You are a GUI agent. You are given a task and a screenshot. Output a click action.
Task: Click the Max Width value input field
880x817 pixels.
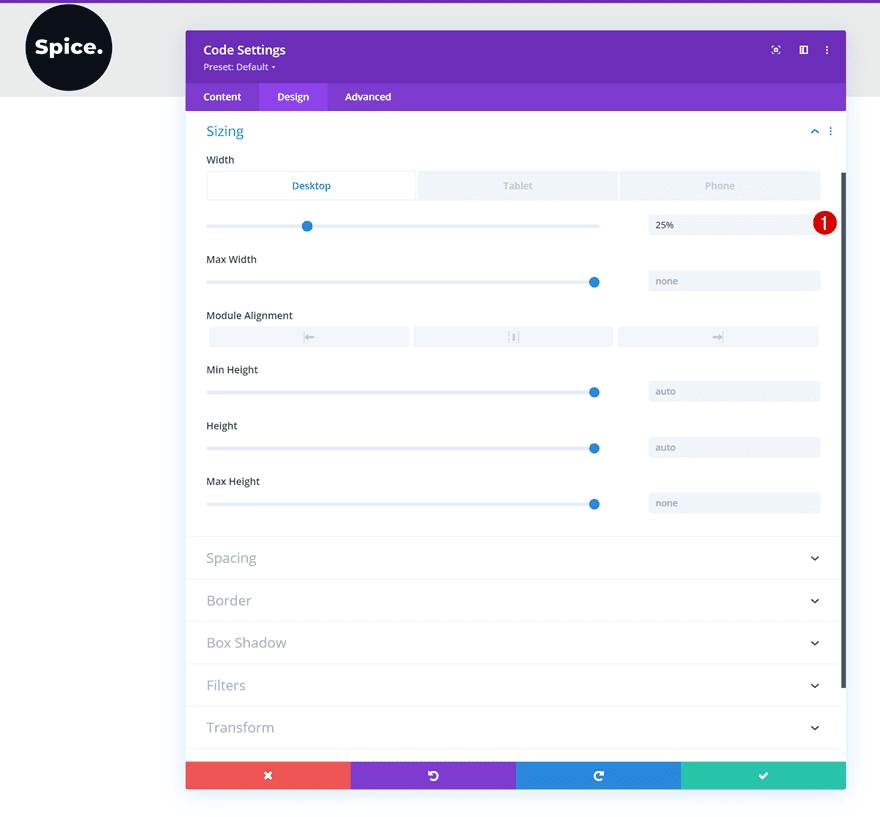733,282
